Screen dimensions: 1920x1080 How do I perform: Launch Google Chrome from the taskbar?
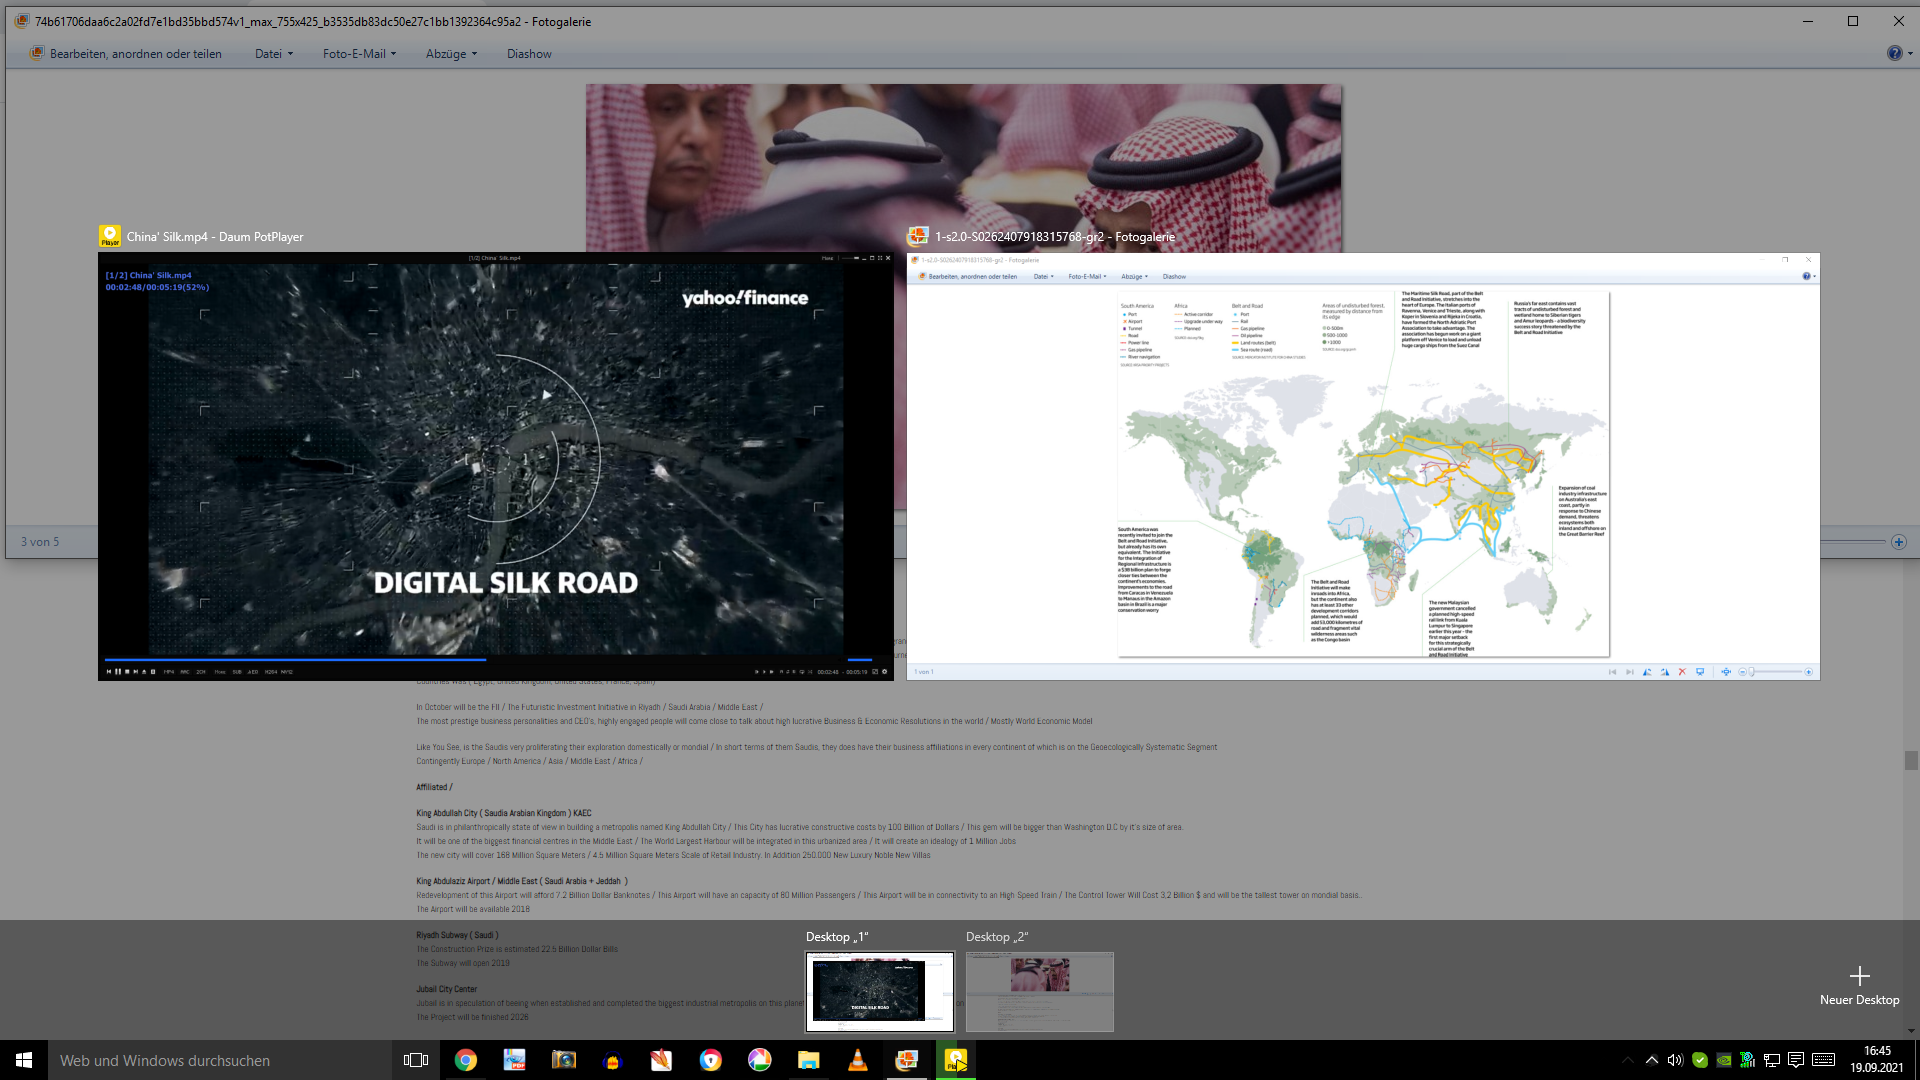pyautogui.click(x=466, y=1060)
